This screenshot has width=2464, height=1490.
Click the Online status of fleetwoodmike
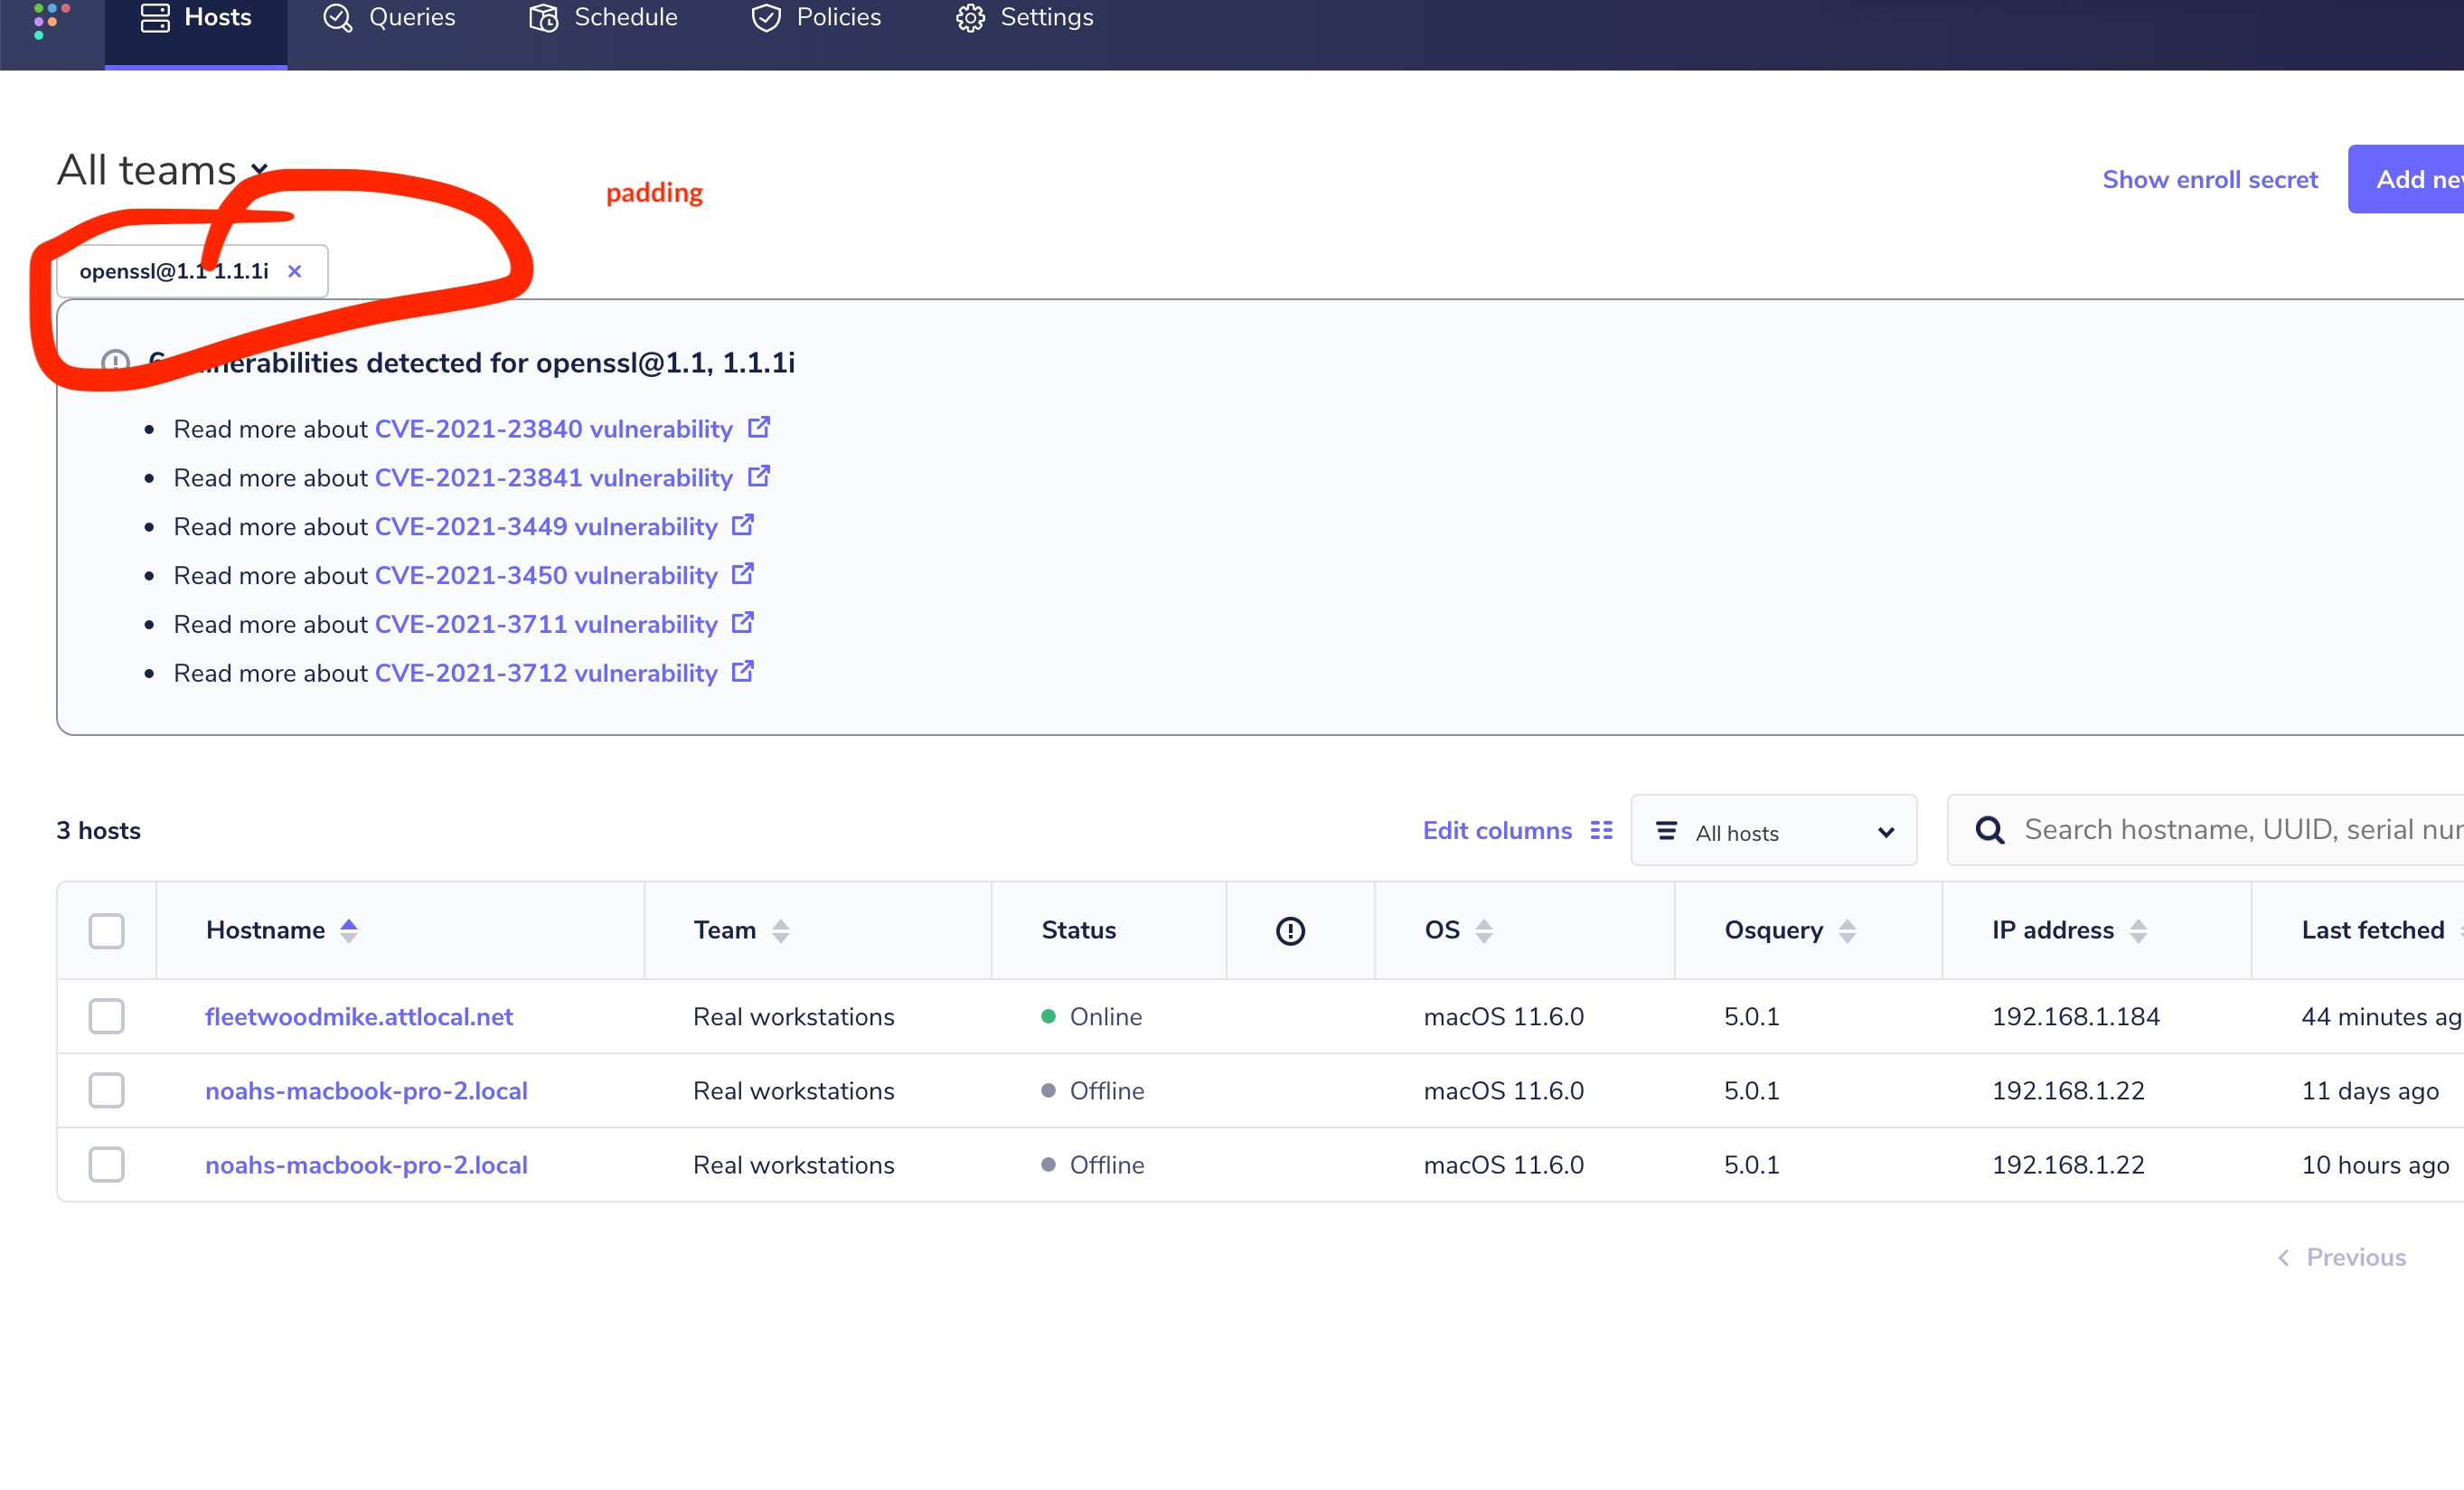click(x=1091, y=1017)
